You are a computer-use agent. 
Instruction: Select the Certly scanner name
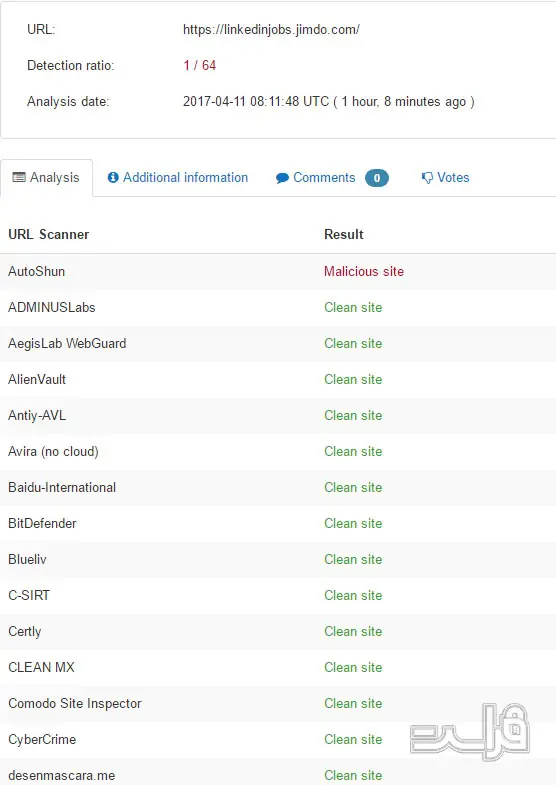point(25,632)
